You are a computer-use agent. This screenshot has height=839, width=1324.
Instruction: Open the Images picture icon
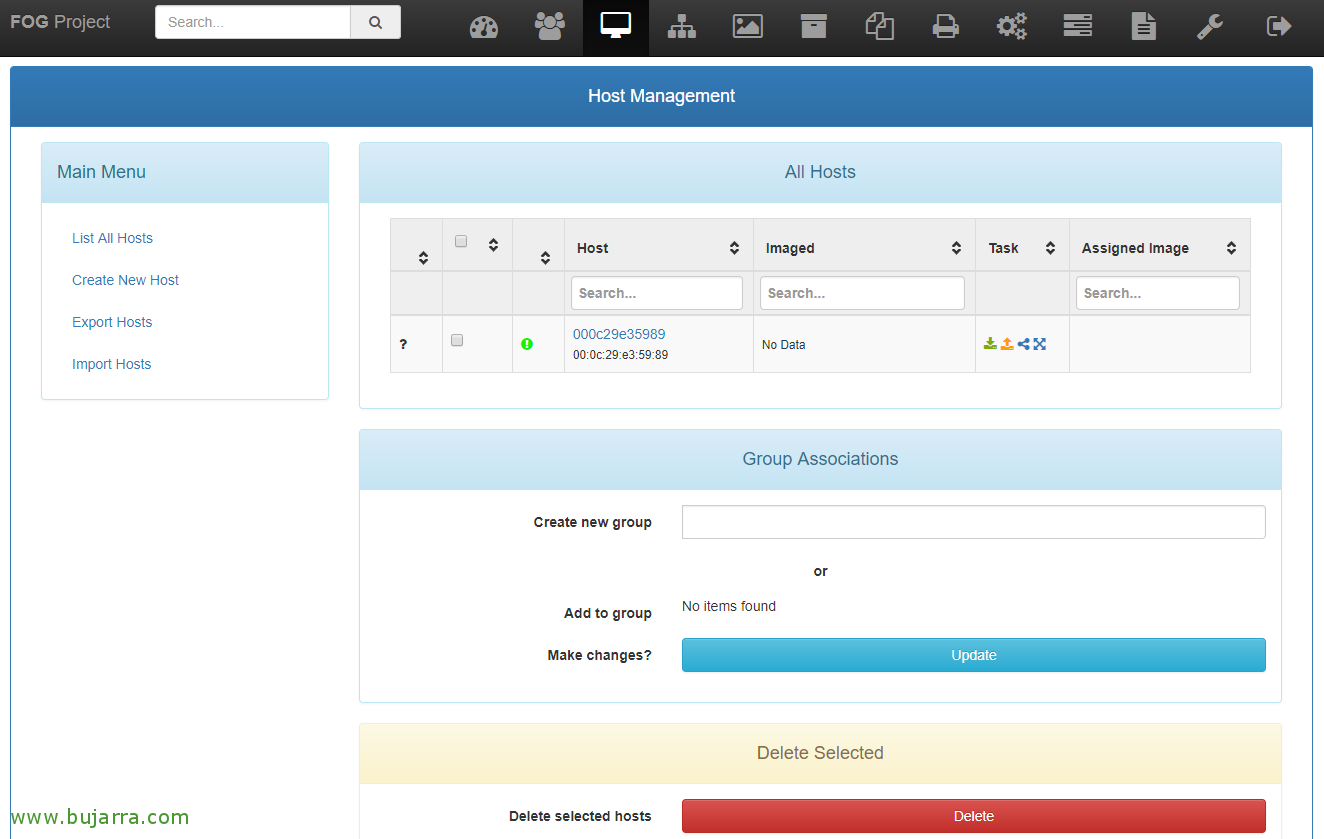748,27
